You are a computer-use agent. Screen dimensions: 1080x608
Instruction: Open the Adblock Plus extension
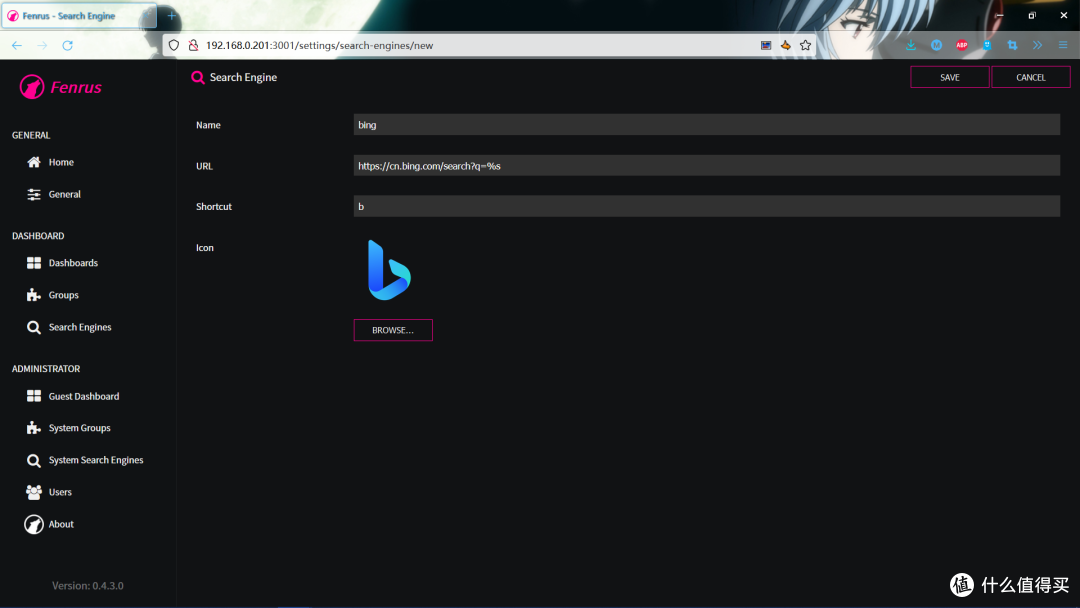[961, 45]
